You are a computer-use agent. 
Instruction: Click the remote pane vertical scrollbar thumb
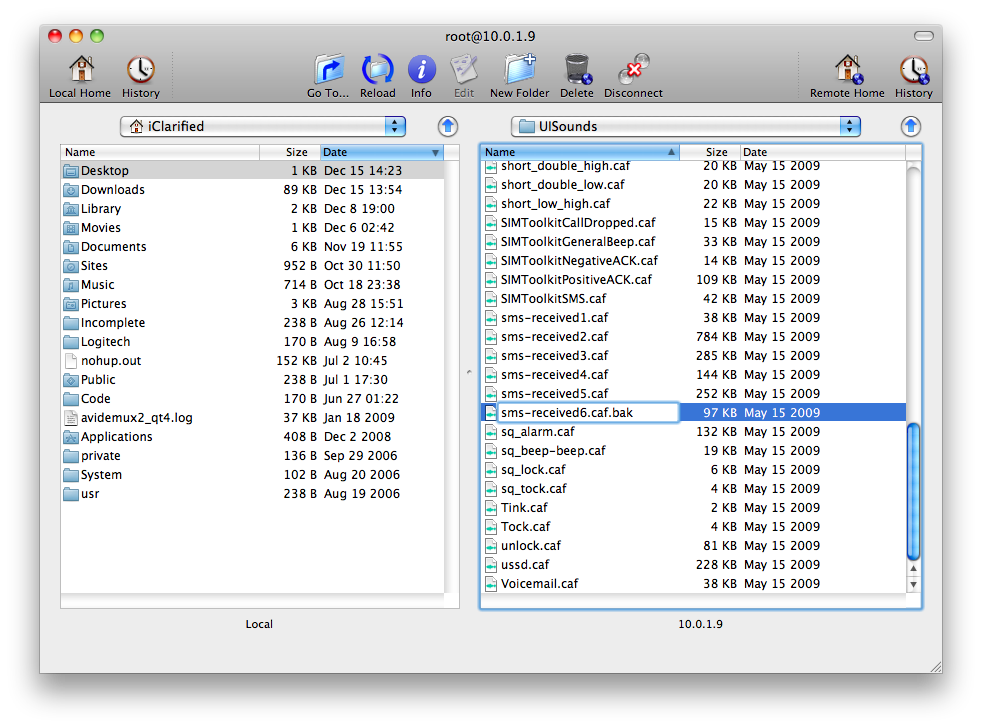coord(913,490)
